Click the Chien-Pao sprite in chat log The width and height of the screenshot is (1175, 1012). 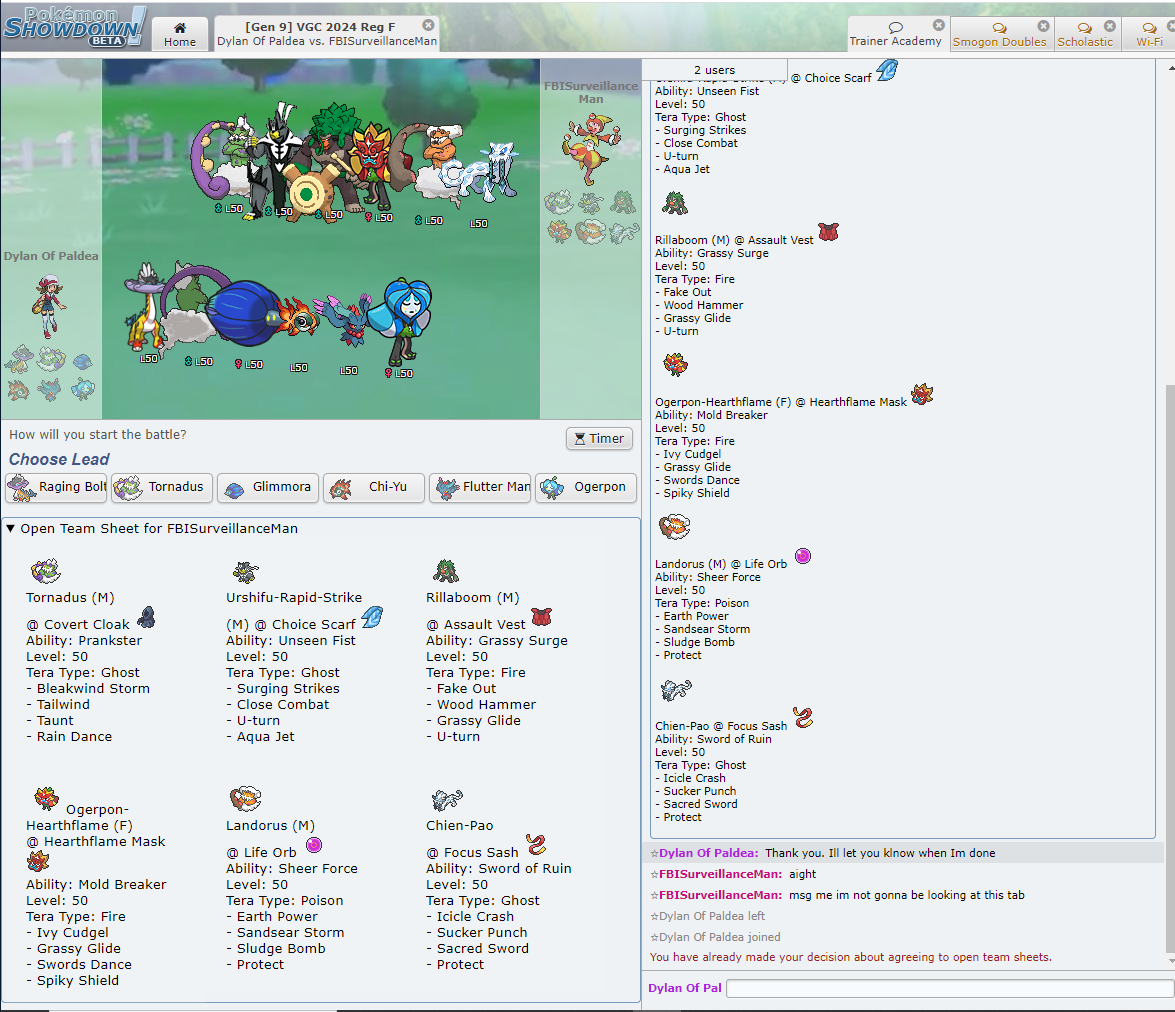click(x=676, y=690)
